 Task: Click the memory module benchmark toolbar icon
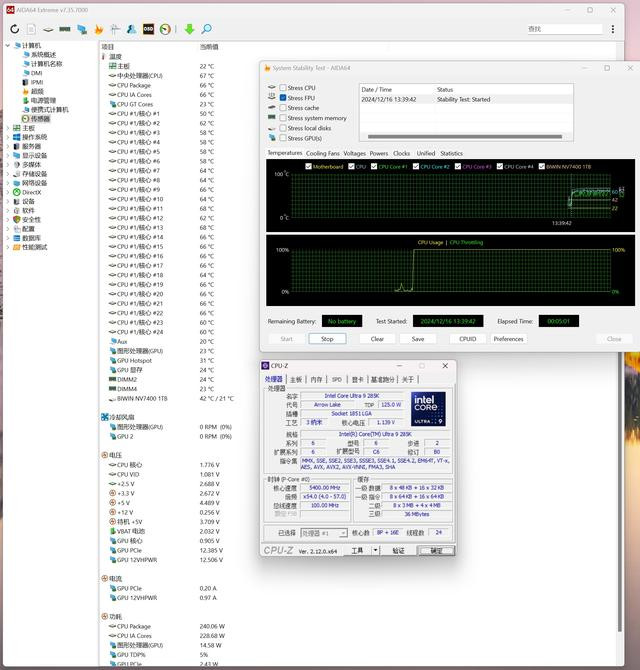point(65,29)
